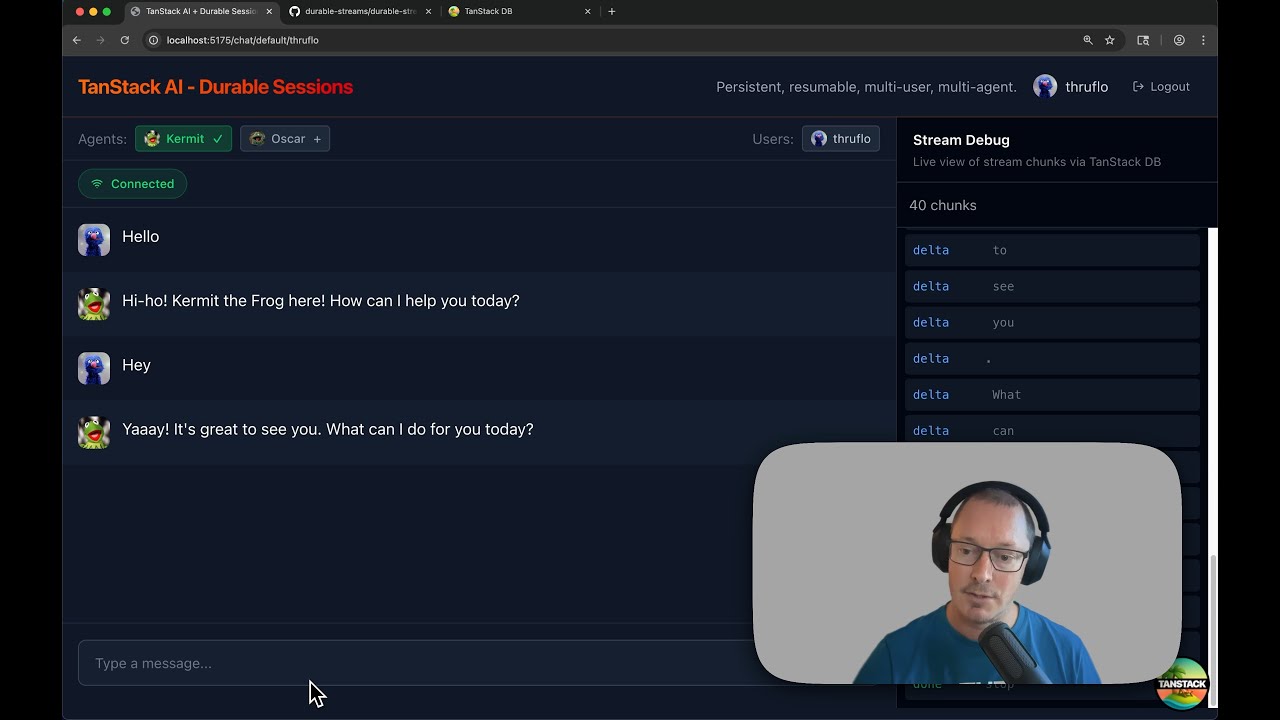Screen dimensions: 1280x720
Task: Click the Yaaay! It's great message
Action: pyautogui.click(x=328, y=429)
